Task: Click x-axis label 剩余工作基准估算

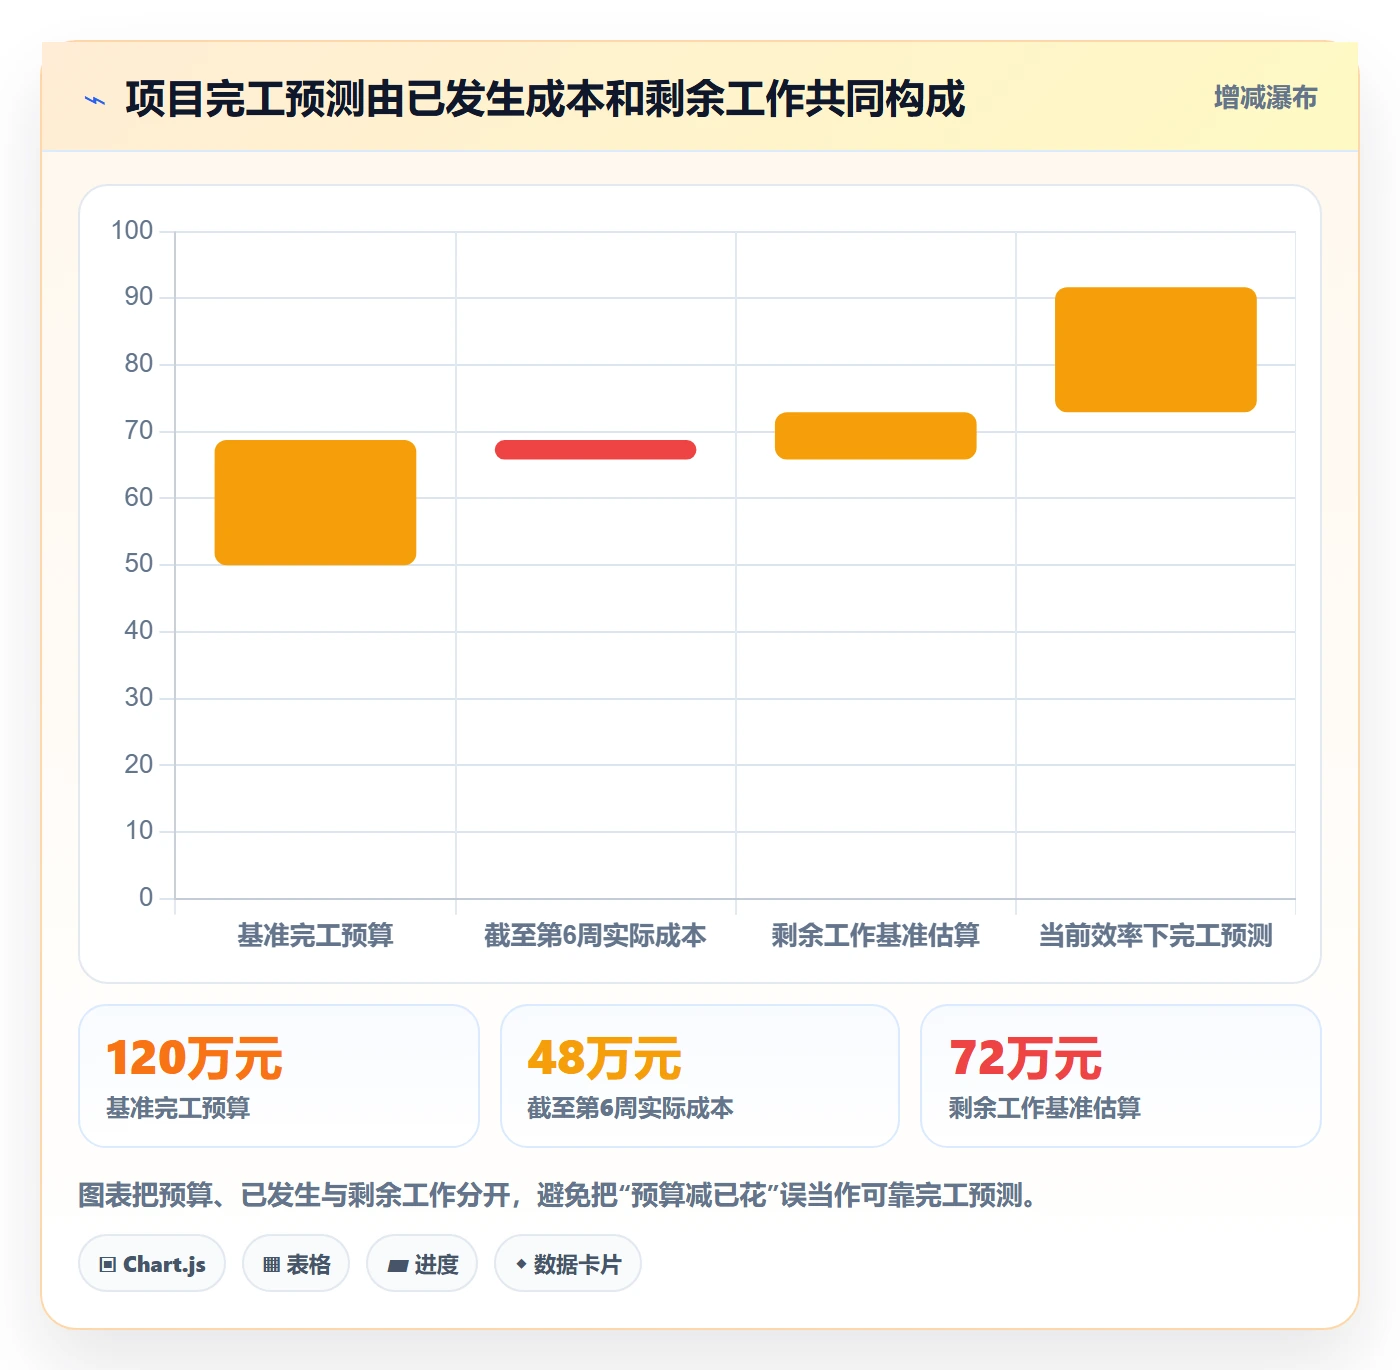Action: (875, 936)
